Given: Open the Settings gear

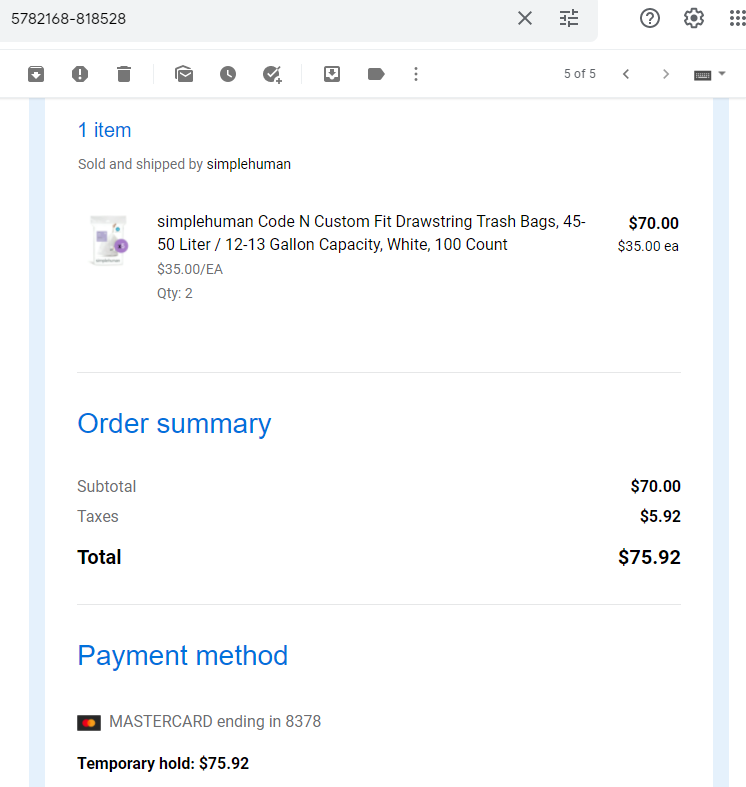Looking at the screenshot, I should pyautogui.click(x=694, y=19).
